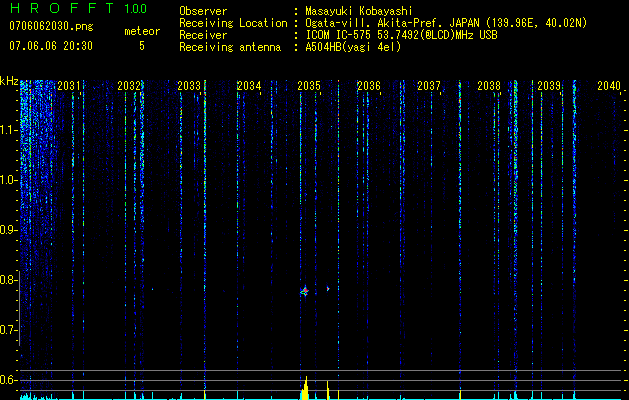629x400 pixels.
Task: Click the bright meteor echo near 2035
Action: click(x=305, y=291)
